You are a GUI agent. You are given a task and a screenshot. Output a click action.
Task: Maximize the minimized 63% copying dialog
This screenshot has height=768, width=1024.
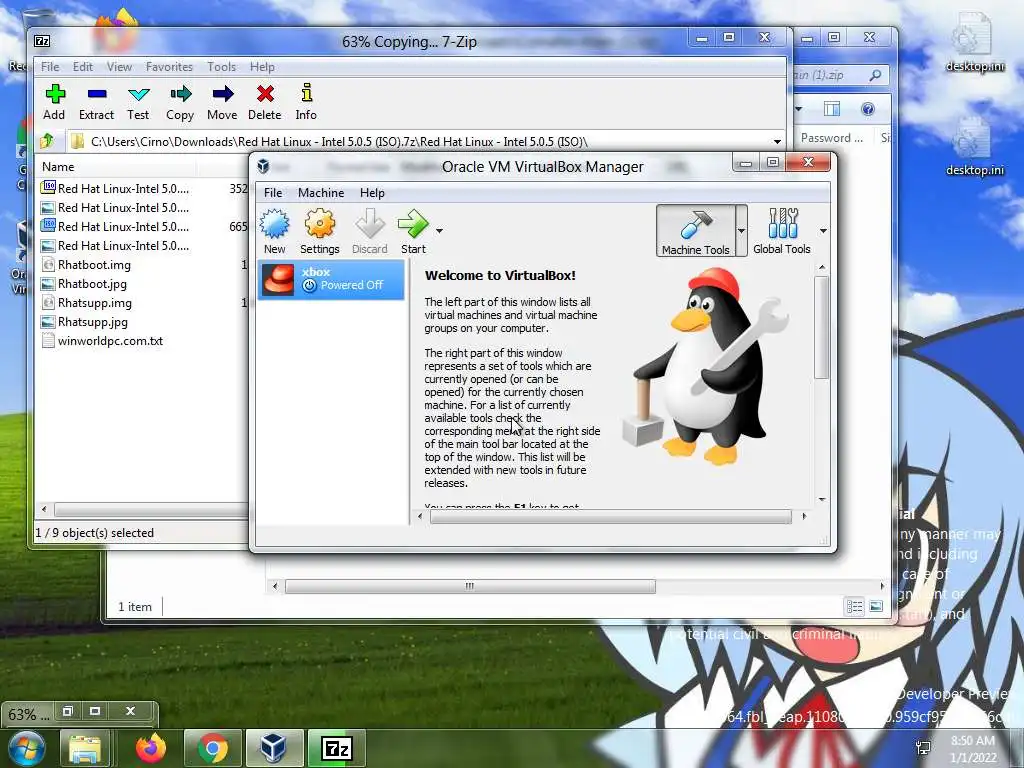95,711
